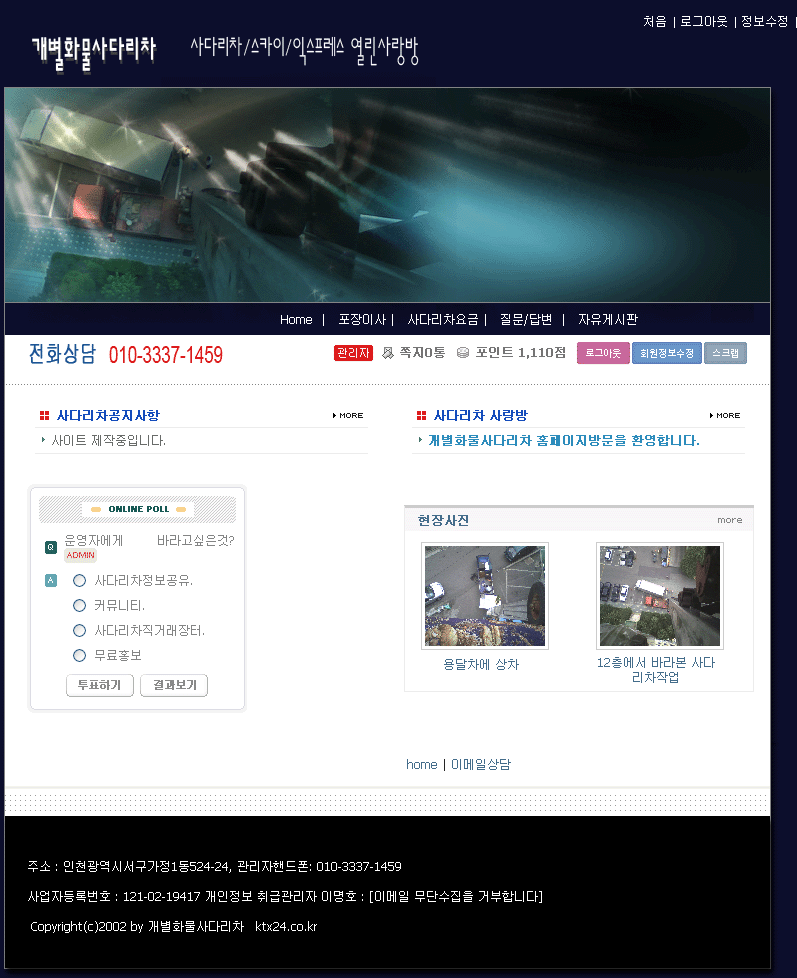Screen dimensions: 797x978
Task: Click the red 관리자 admin badge
Action: tap(353, 353)
